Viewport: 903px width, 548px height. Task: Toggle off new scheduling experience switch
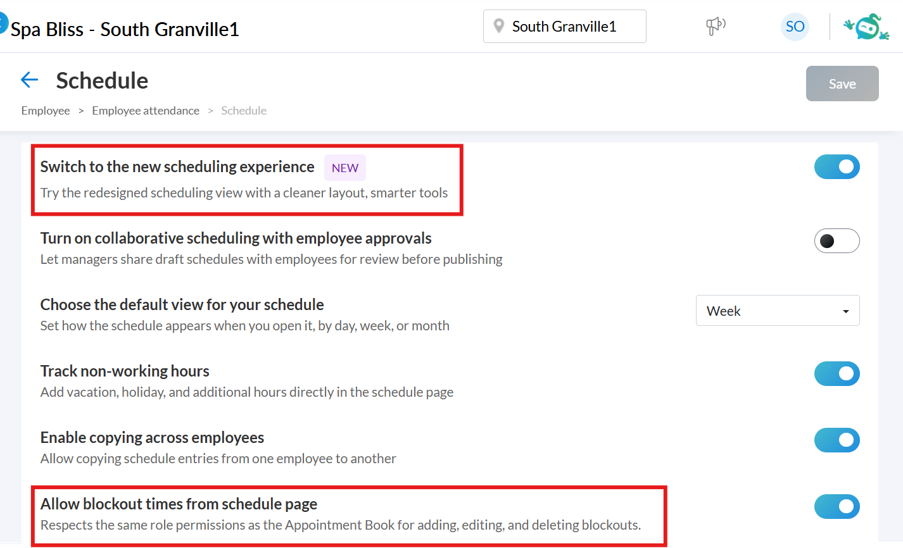(837, 167)
